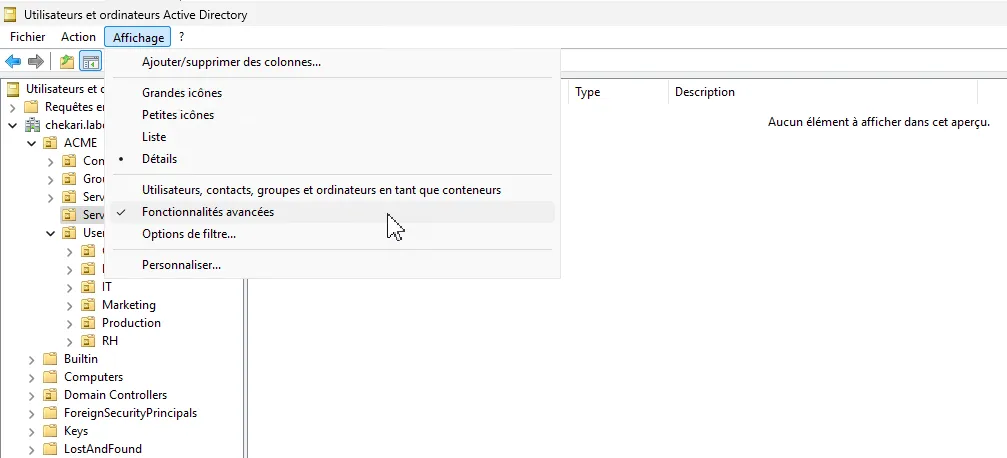Image resolution: width=1007 pixels, height=458 pixels.
Task: Click the Domain Controllers OU icon
Action: pyautogui.click(x=50, y=395)
